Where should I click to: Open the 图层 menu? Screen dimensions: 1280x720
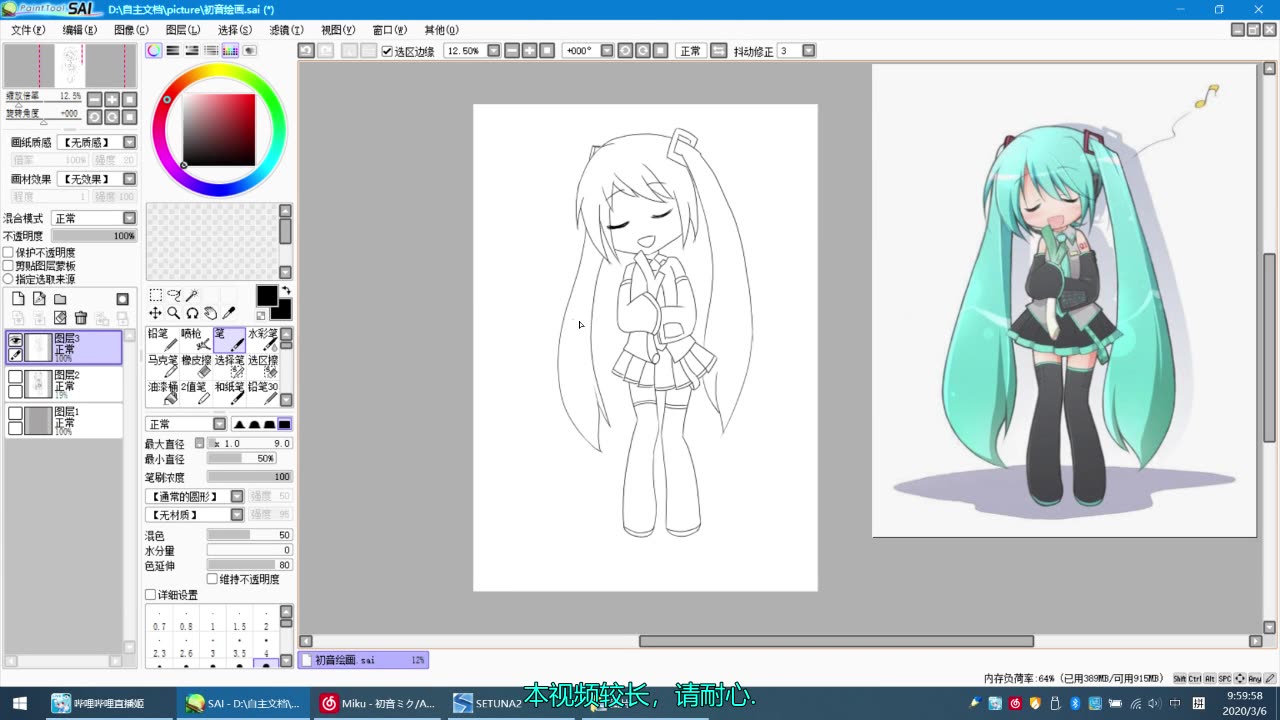[x=183, y=30]
